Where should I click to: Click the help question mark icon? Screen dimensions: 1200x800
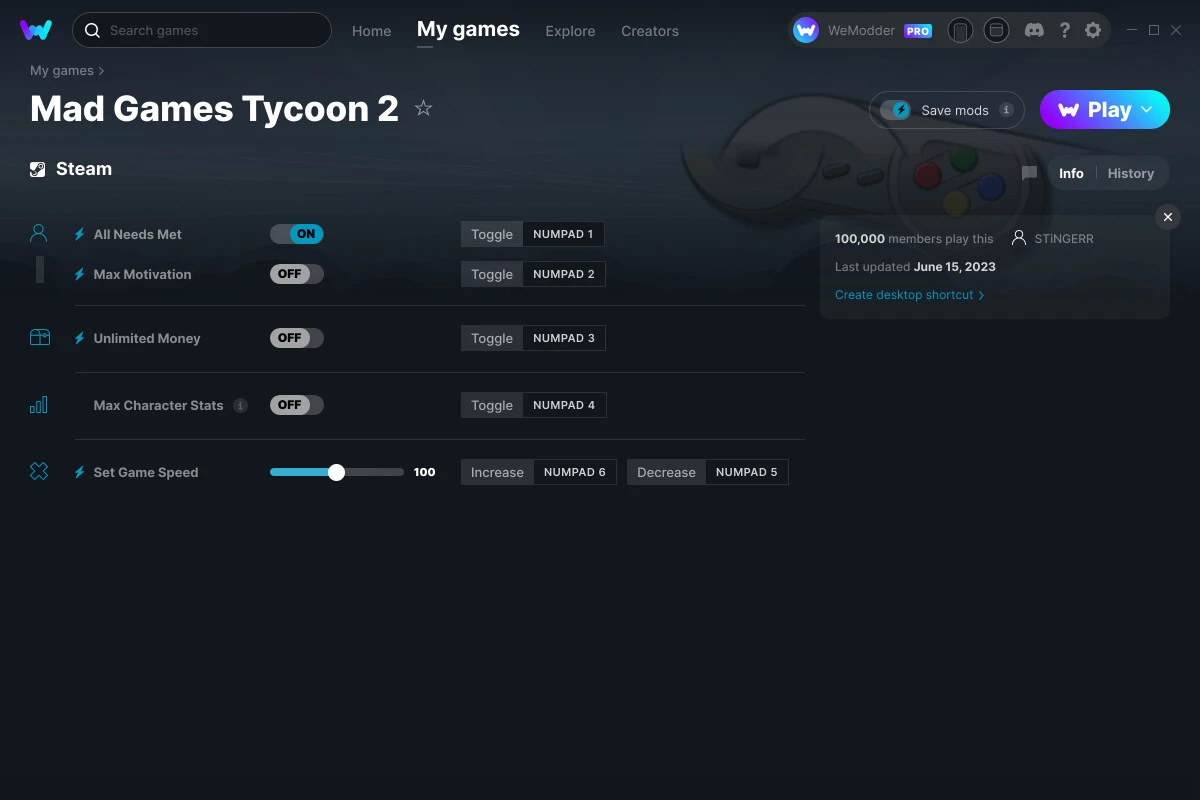click(1064, 30)
